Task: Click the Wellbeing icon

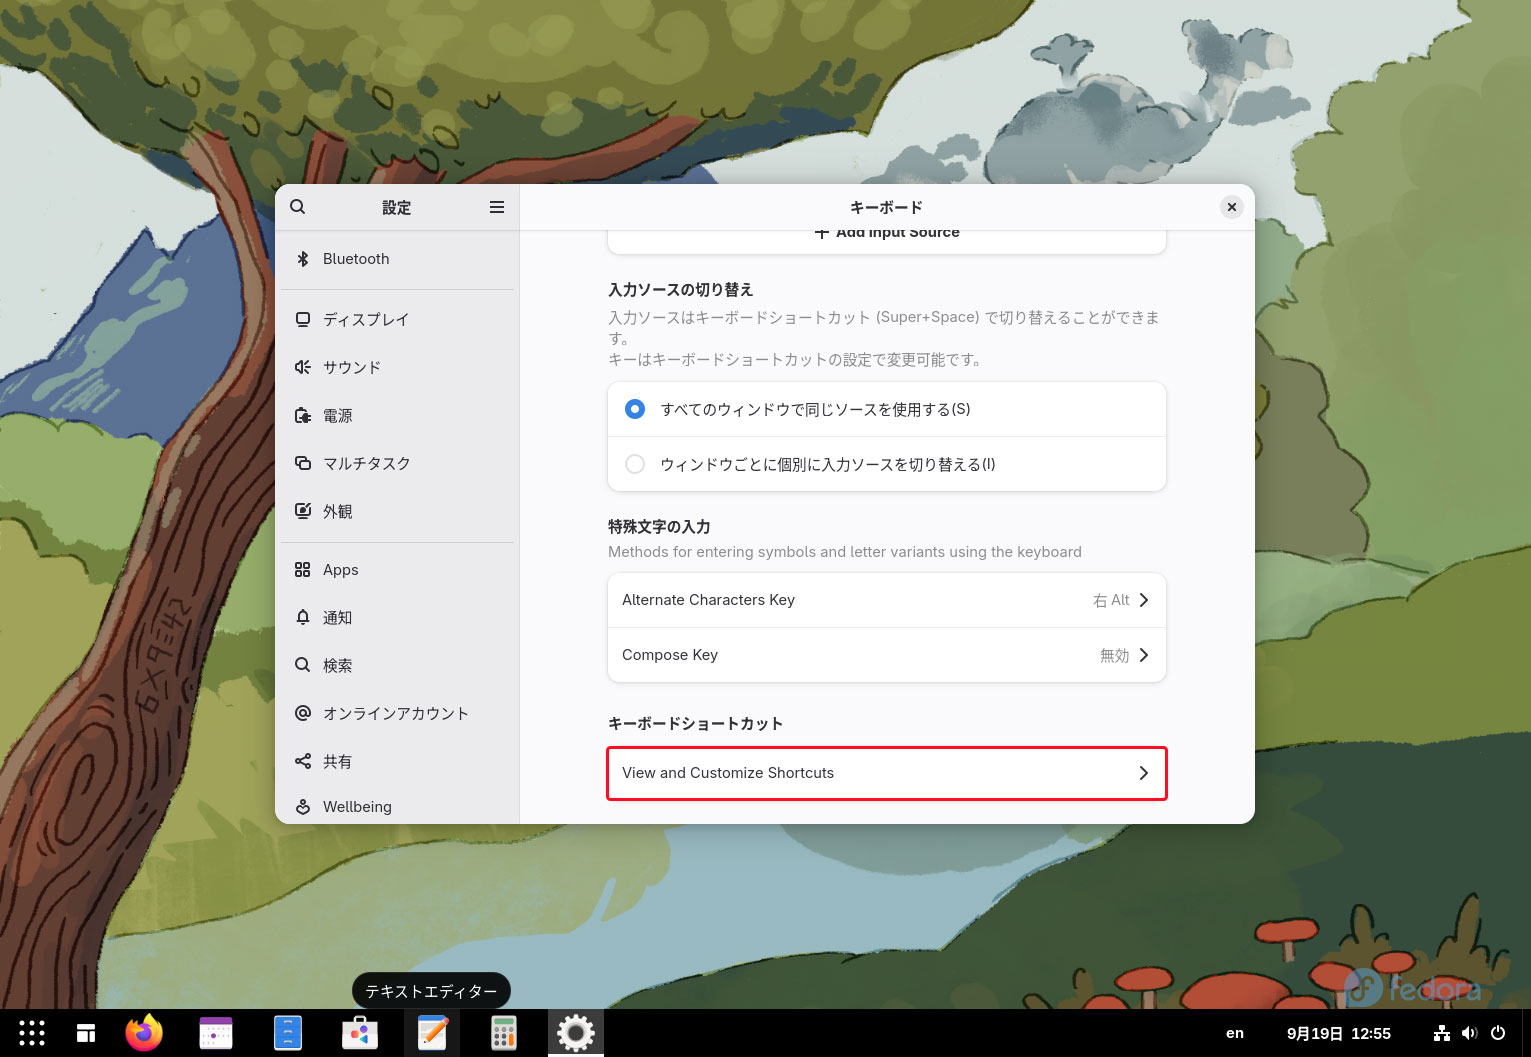Action: pyautogui.click(x=303, y=806)
